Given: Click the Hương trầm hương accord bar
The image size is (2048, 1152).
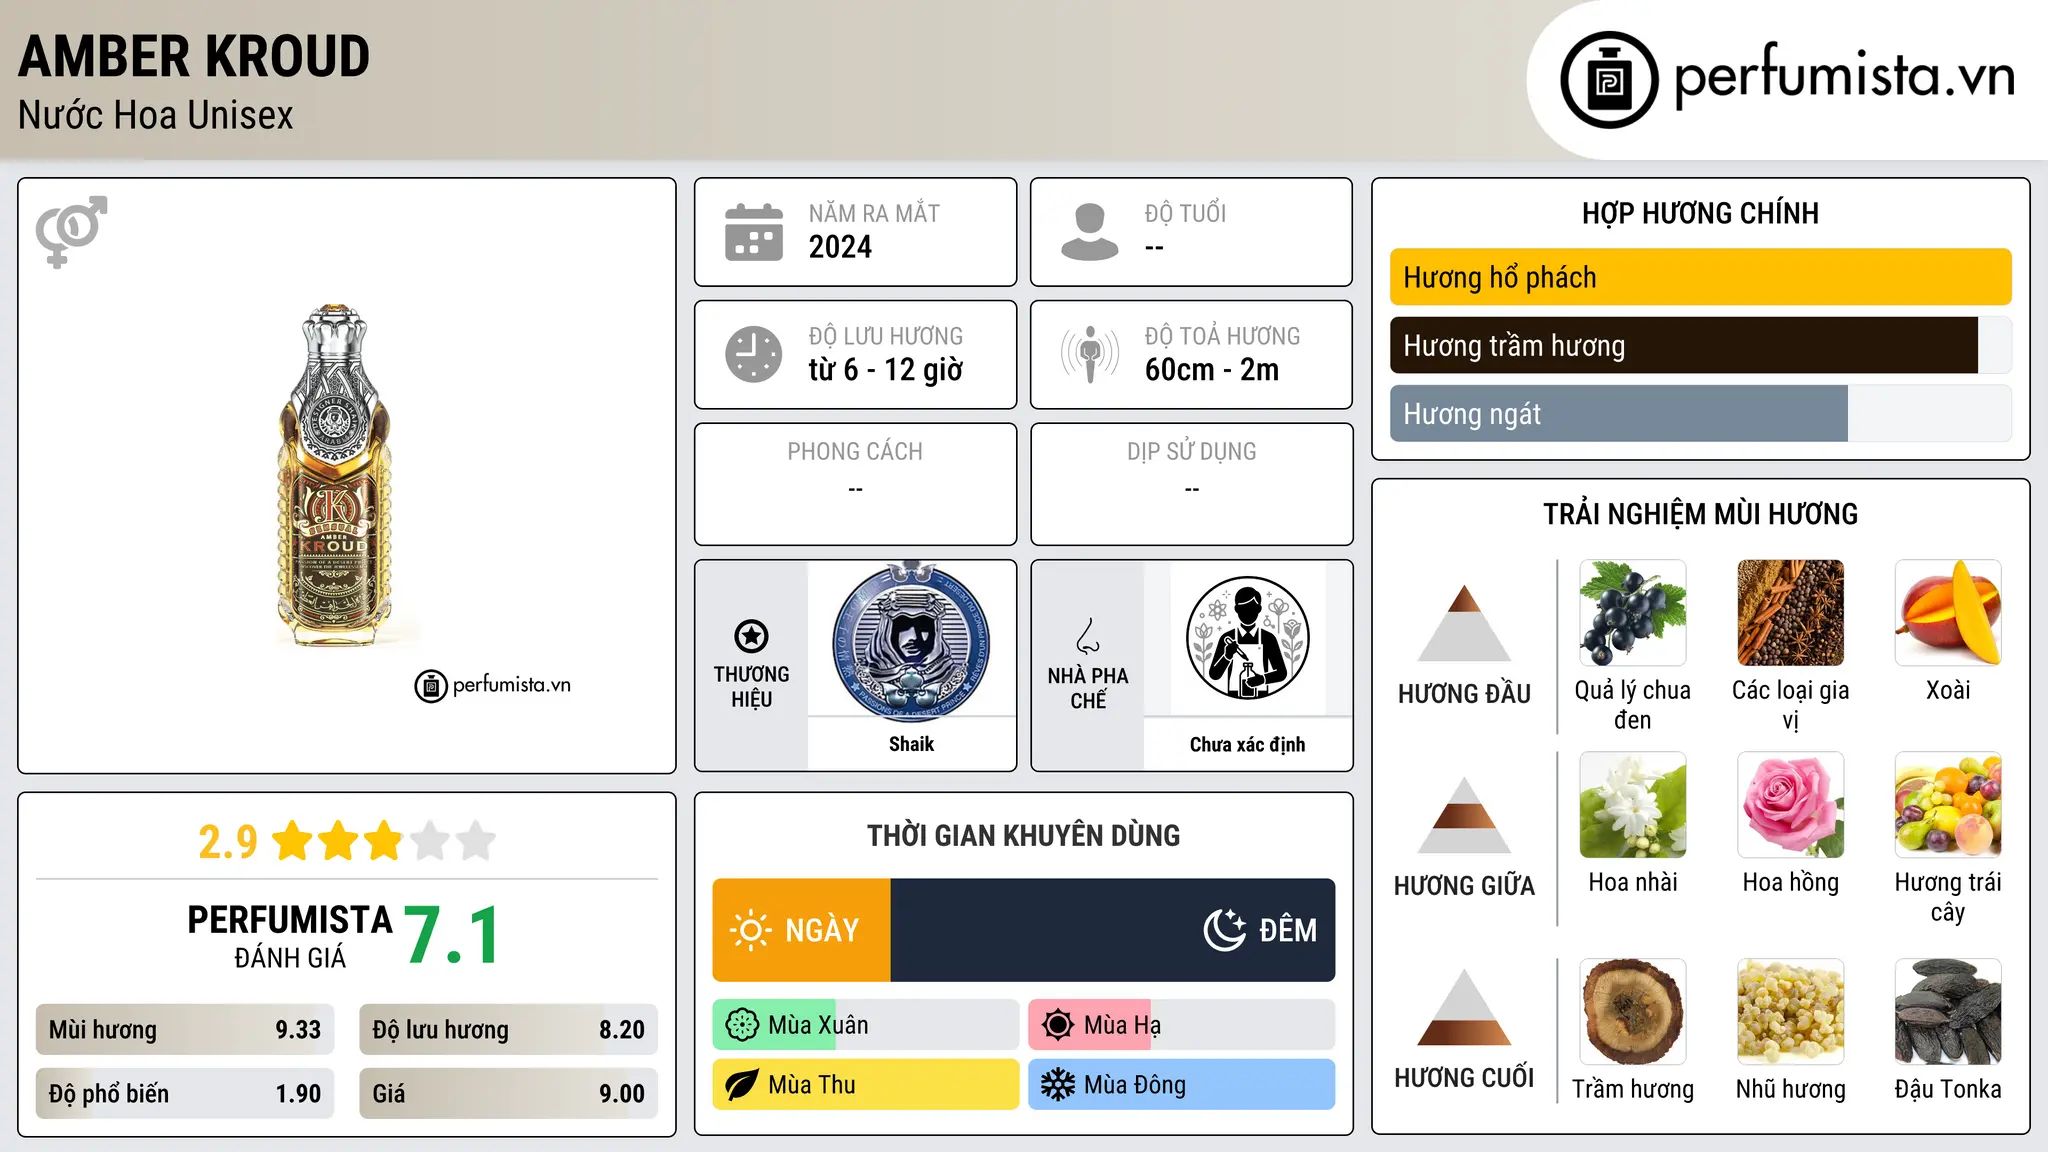Looking at the screenshot, I should click(x=1701, y=345).
